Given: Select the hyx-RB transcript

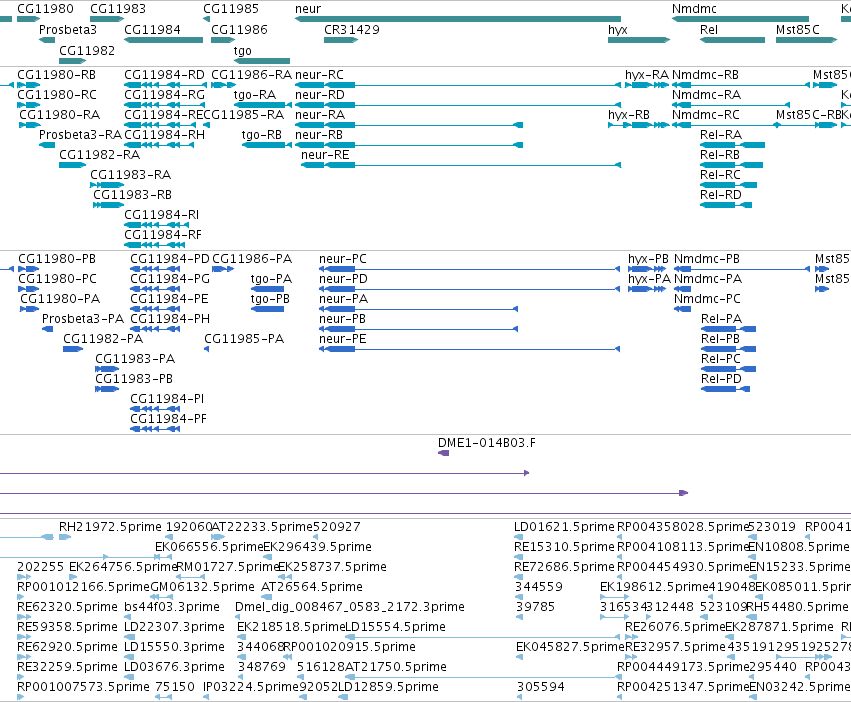Looking at the screenshot, I should coord(638,125).
